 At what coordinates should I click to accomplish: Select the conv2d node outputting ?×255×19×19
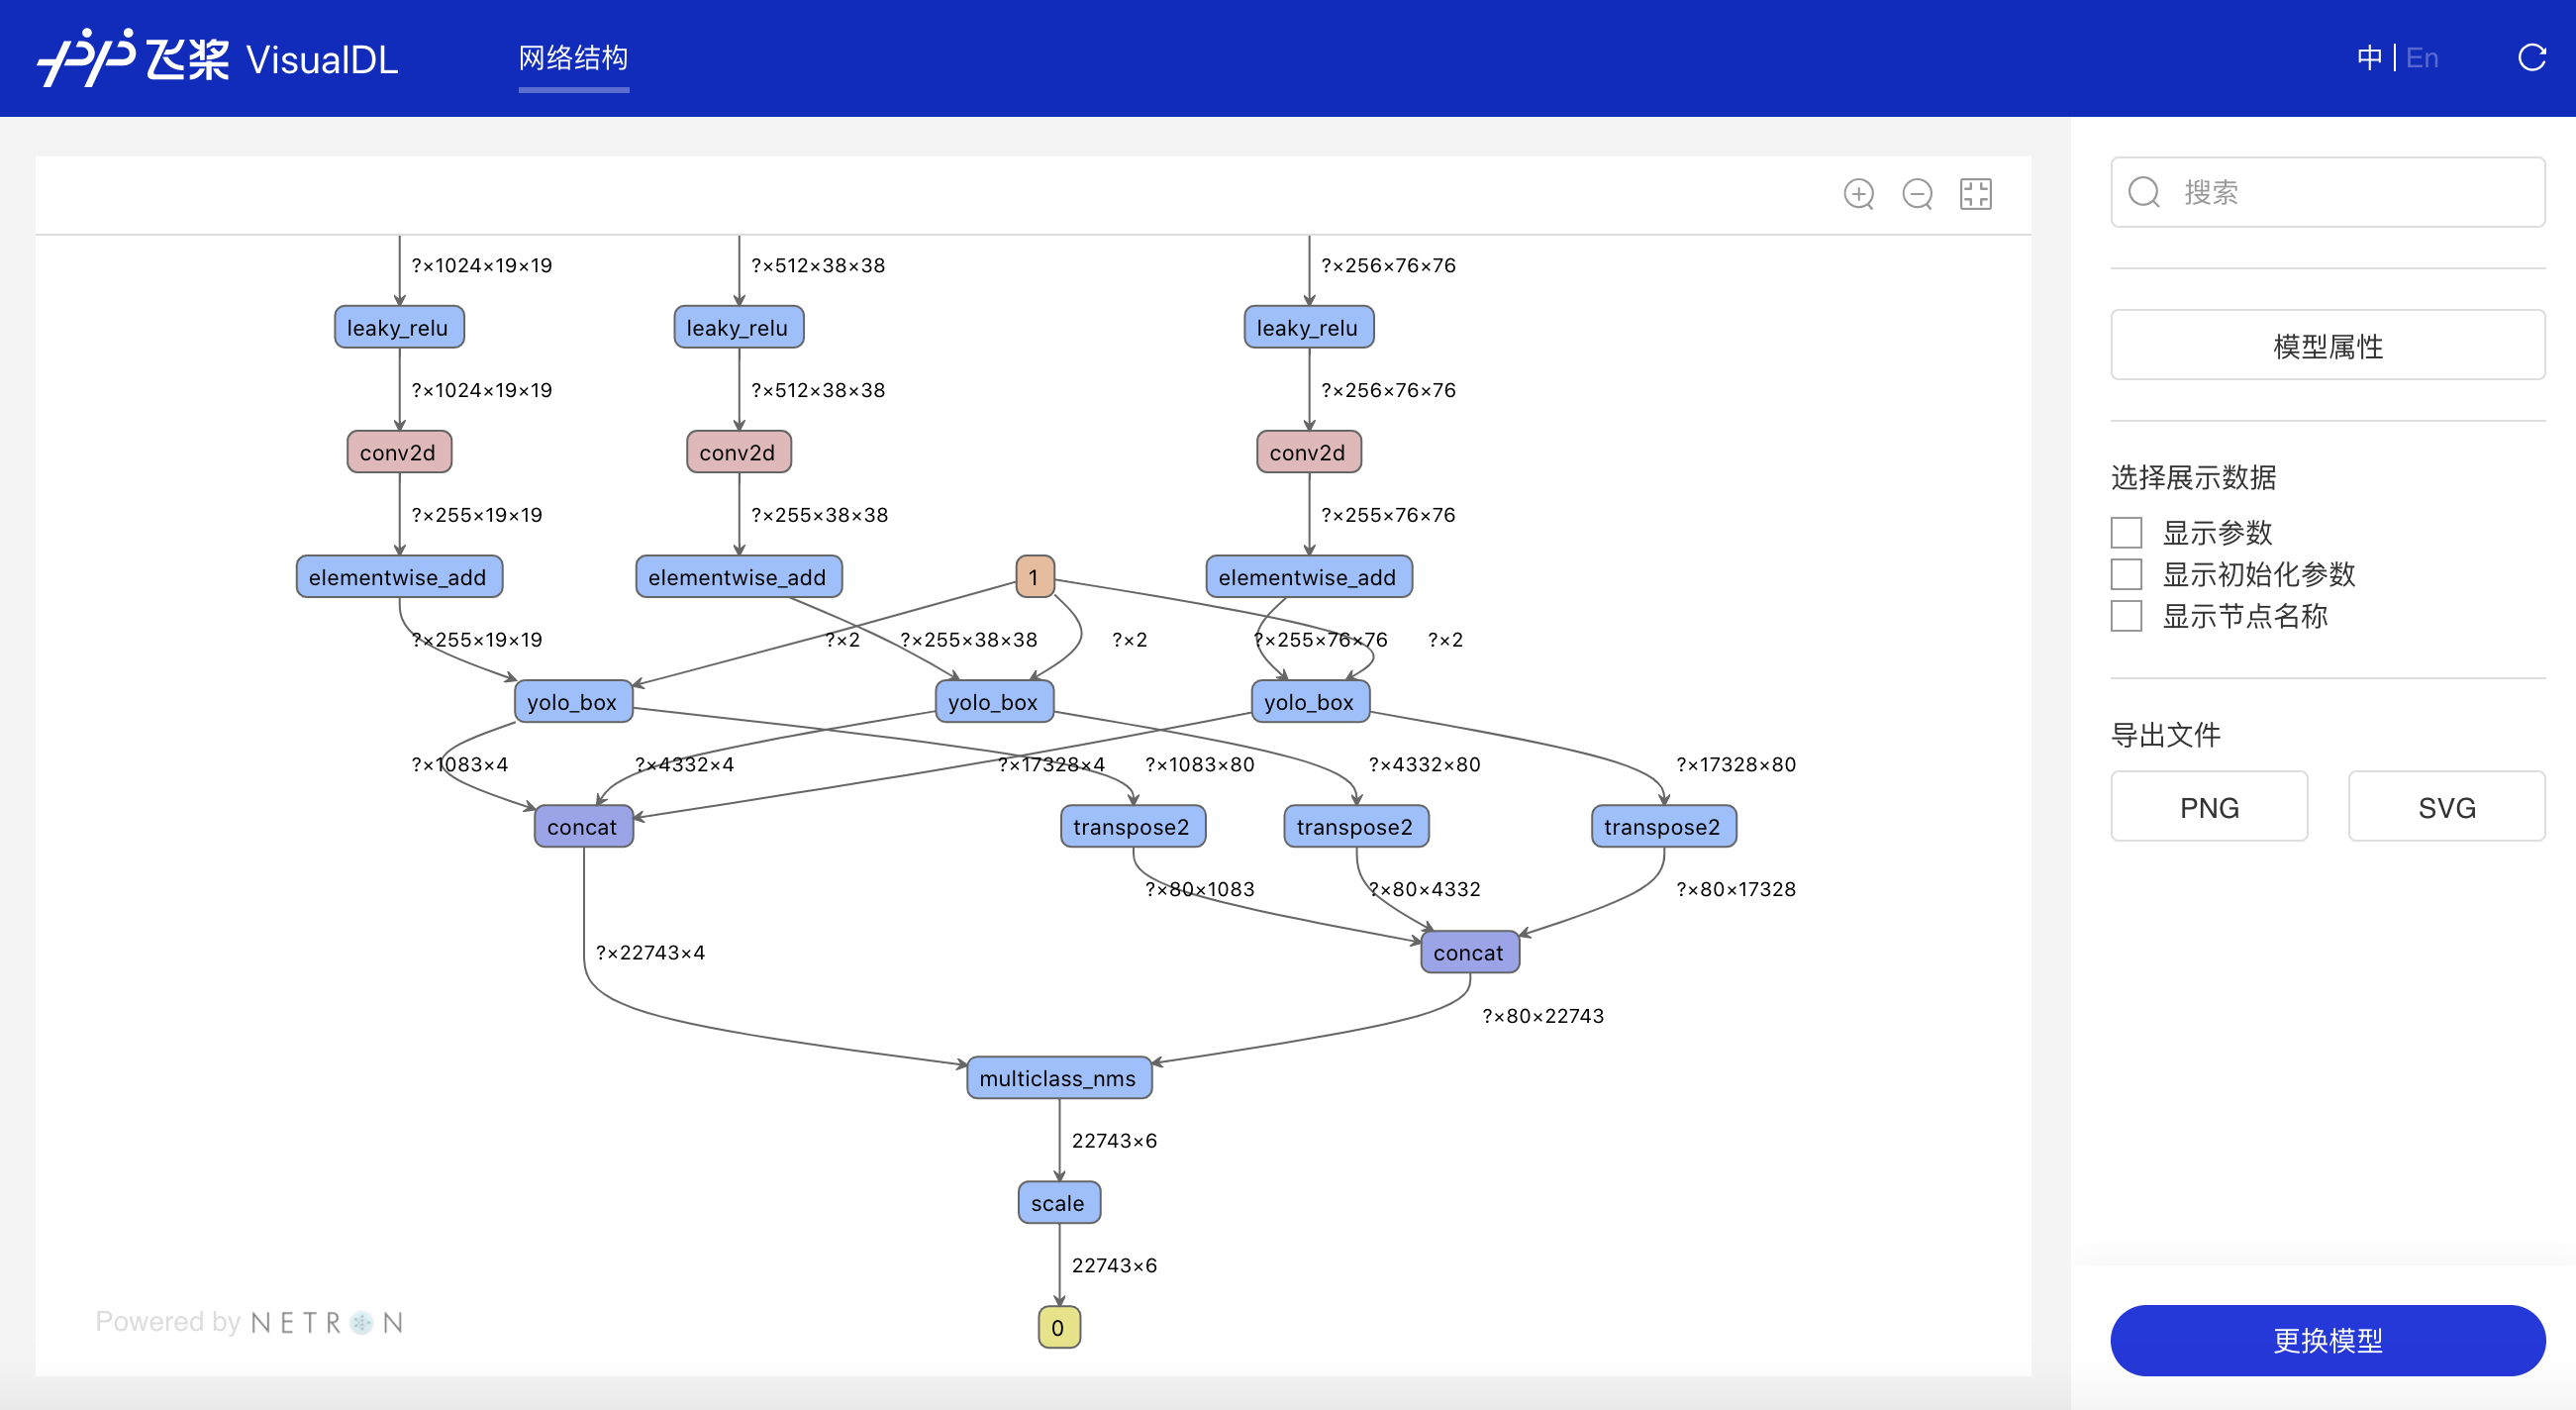tap(398, 452)
